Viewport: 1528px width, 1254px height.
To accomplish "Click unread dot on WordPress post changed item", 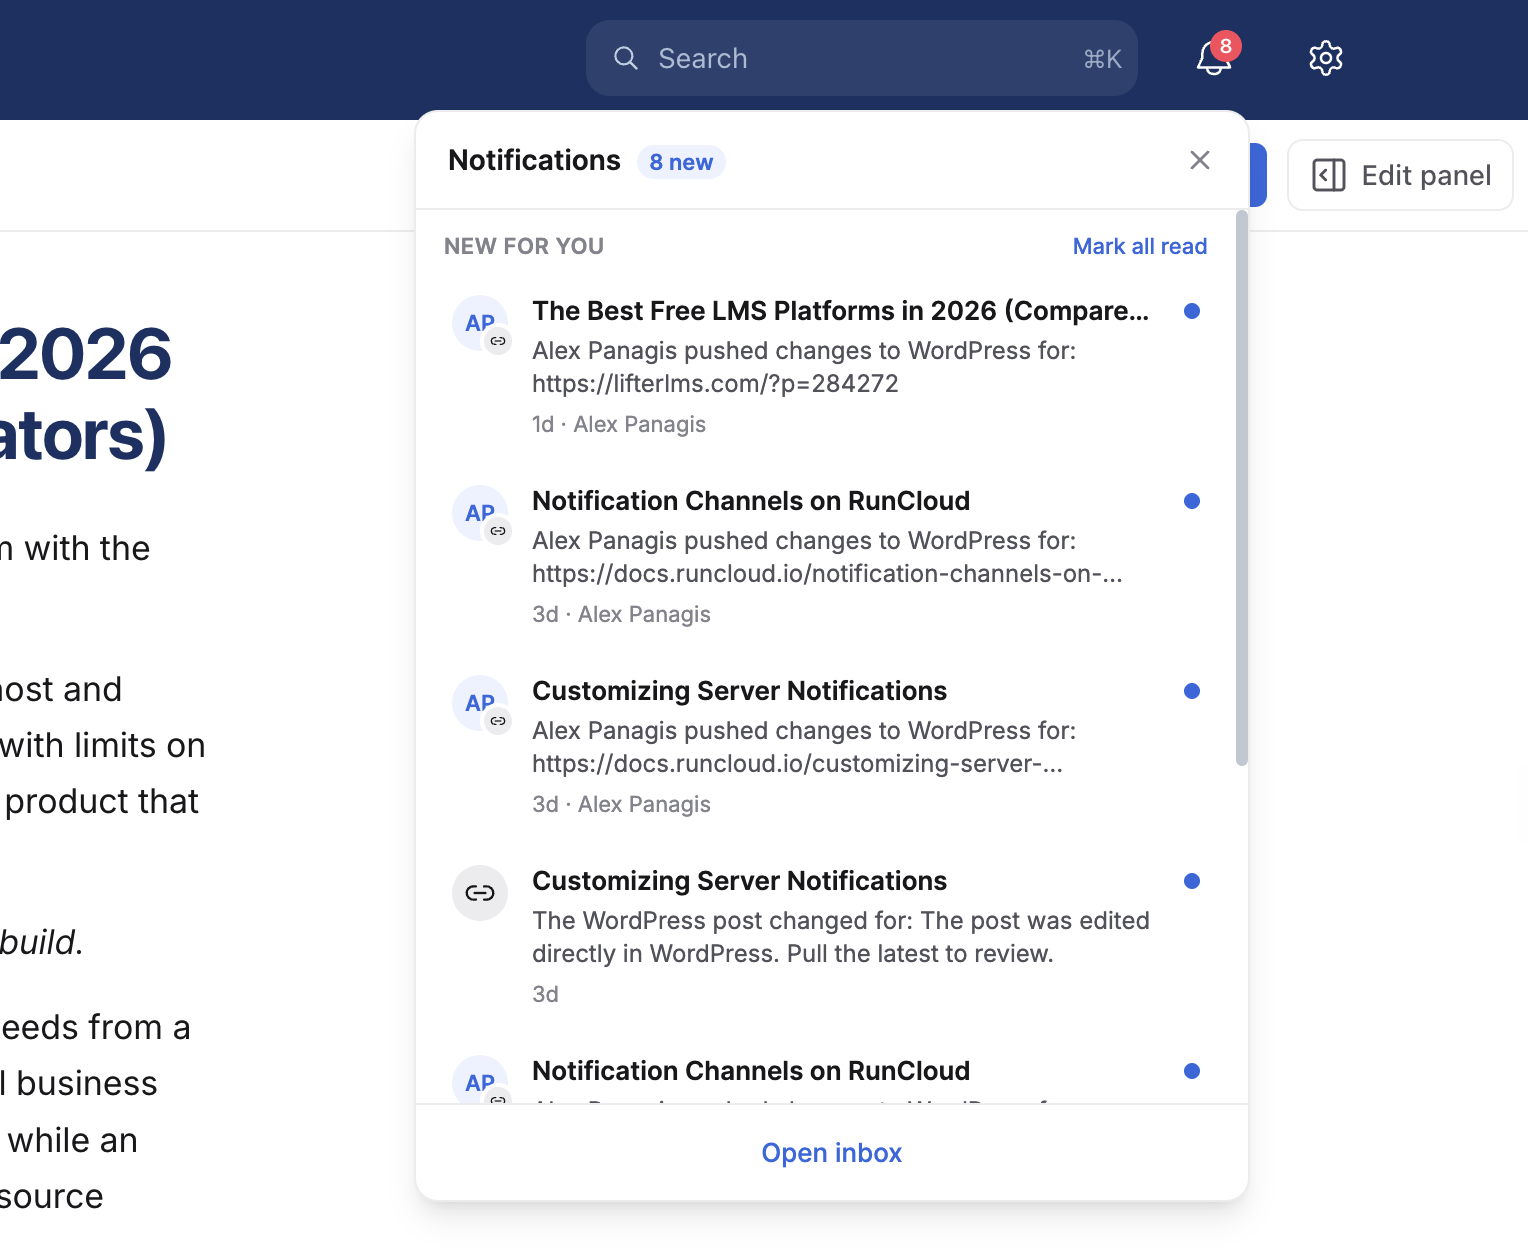I will [x=1191, y=881].
